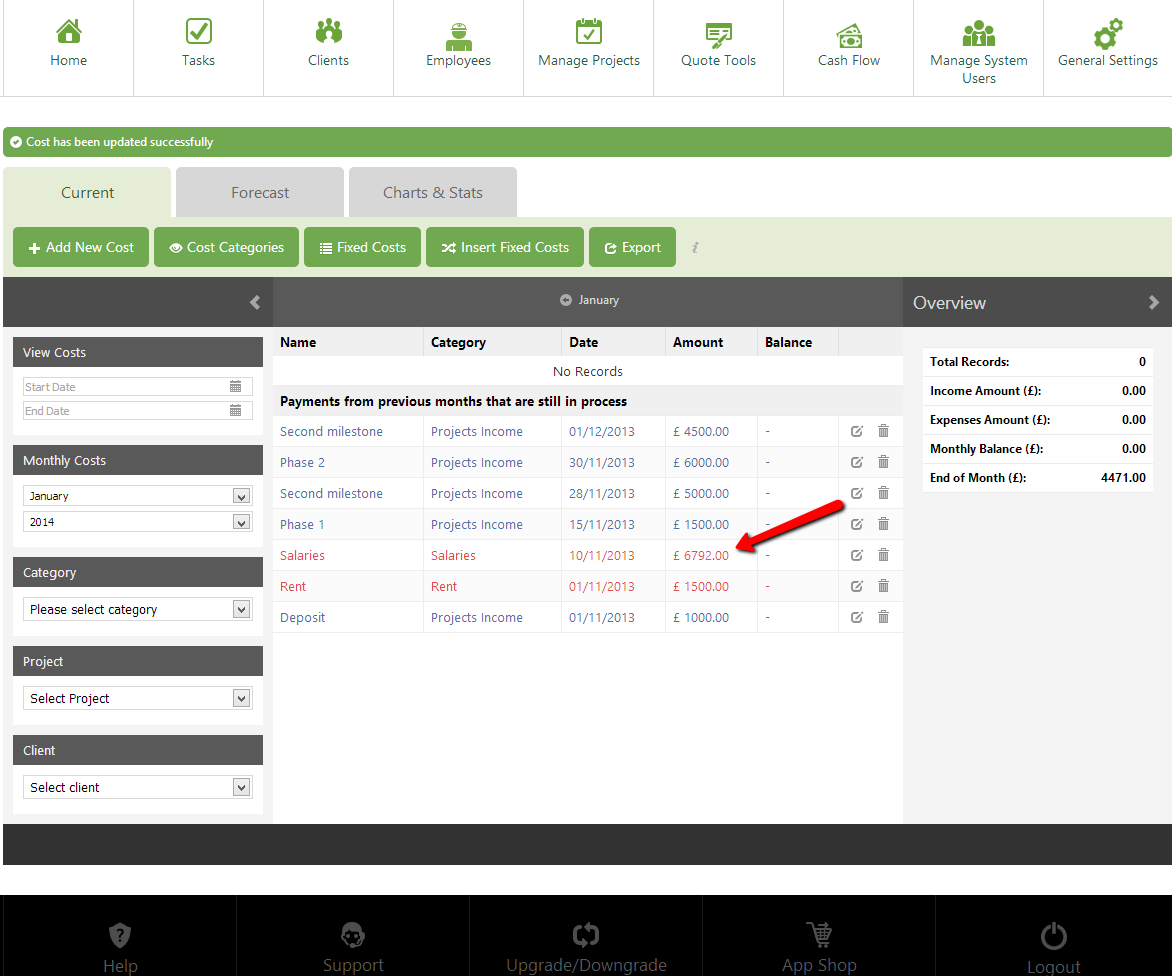
Task: Click the General Settings gears icon
Action: [1107, 35]
